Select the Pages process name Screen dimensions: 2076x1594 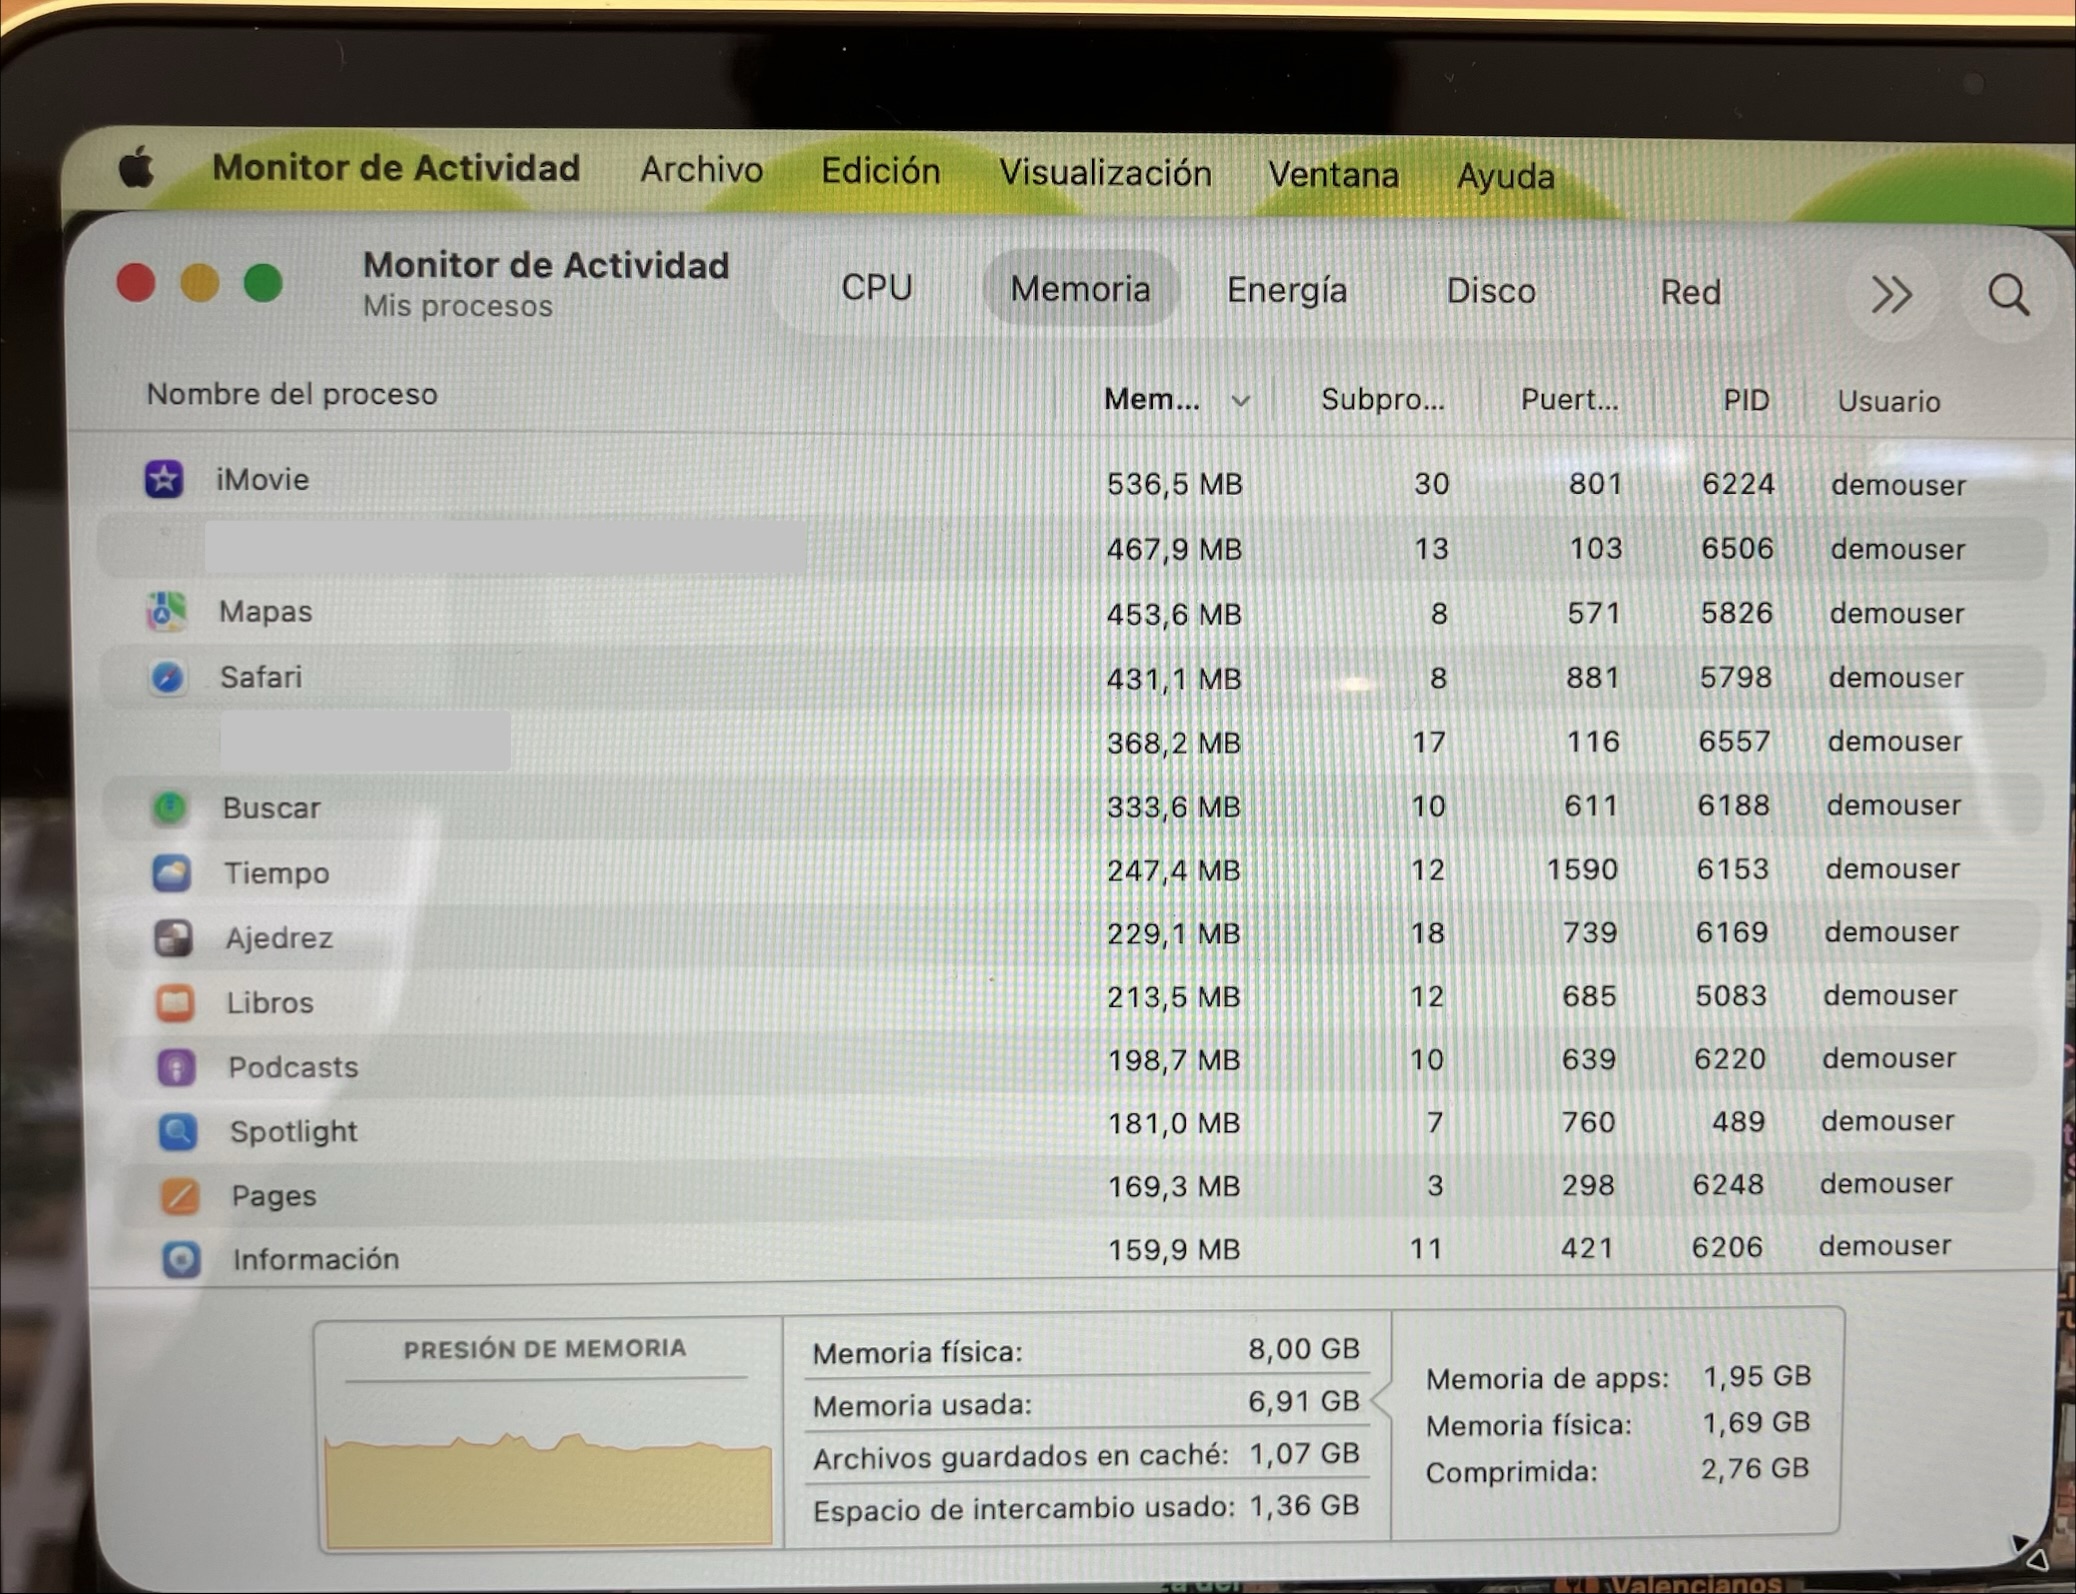click(x=274, y=1196)
